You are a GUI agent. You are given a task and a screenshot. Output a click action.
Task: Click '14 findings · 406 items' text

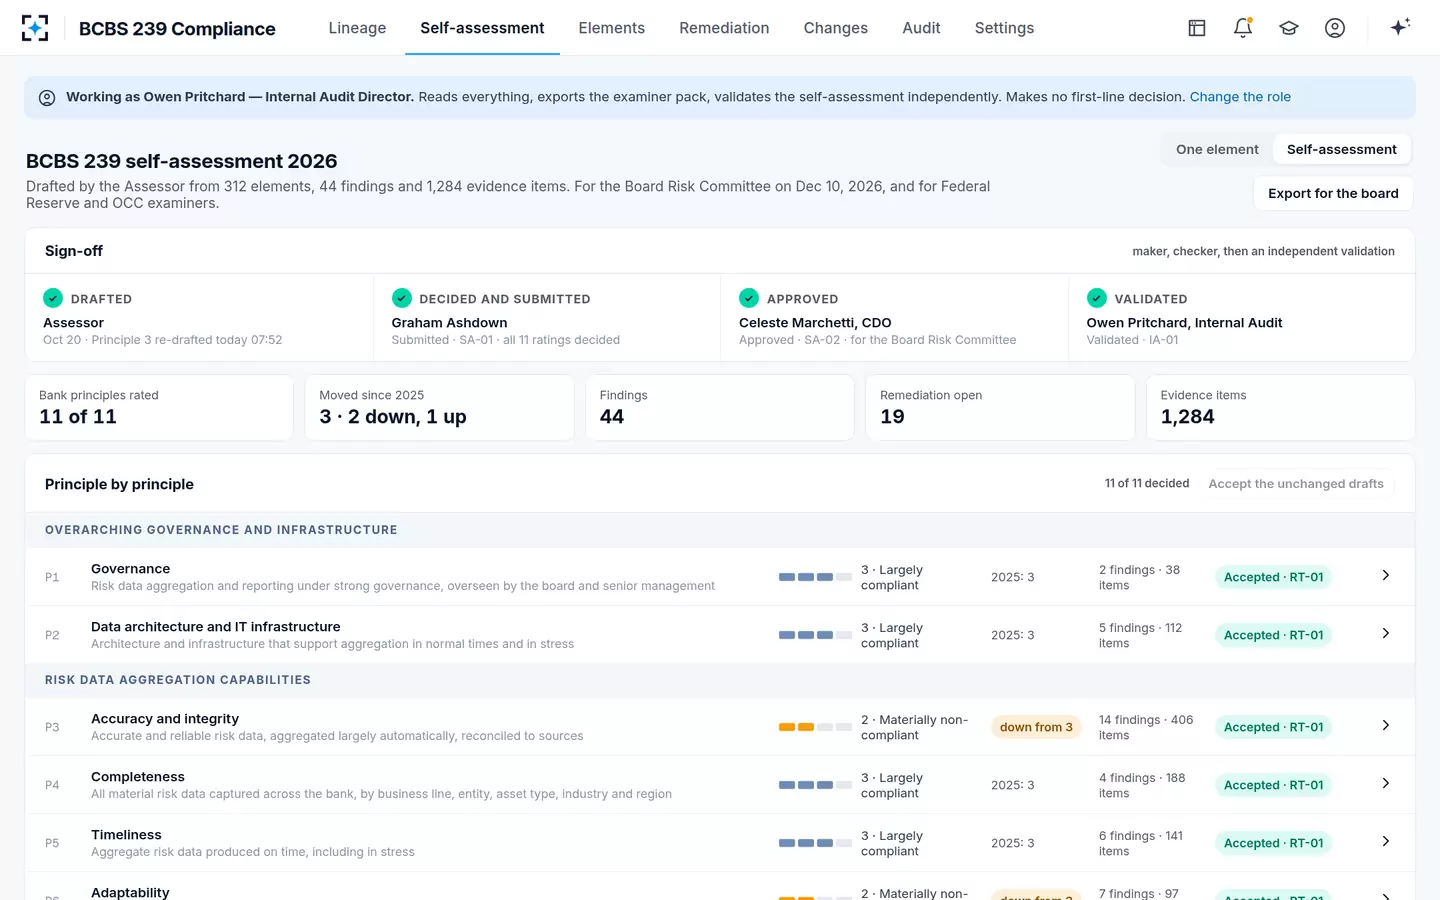click(x=1146, y=727)
